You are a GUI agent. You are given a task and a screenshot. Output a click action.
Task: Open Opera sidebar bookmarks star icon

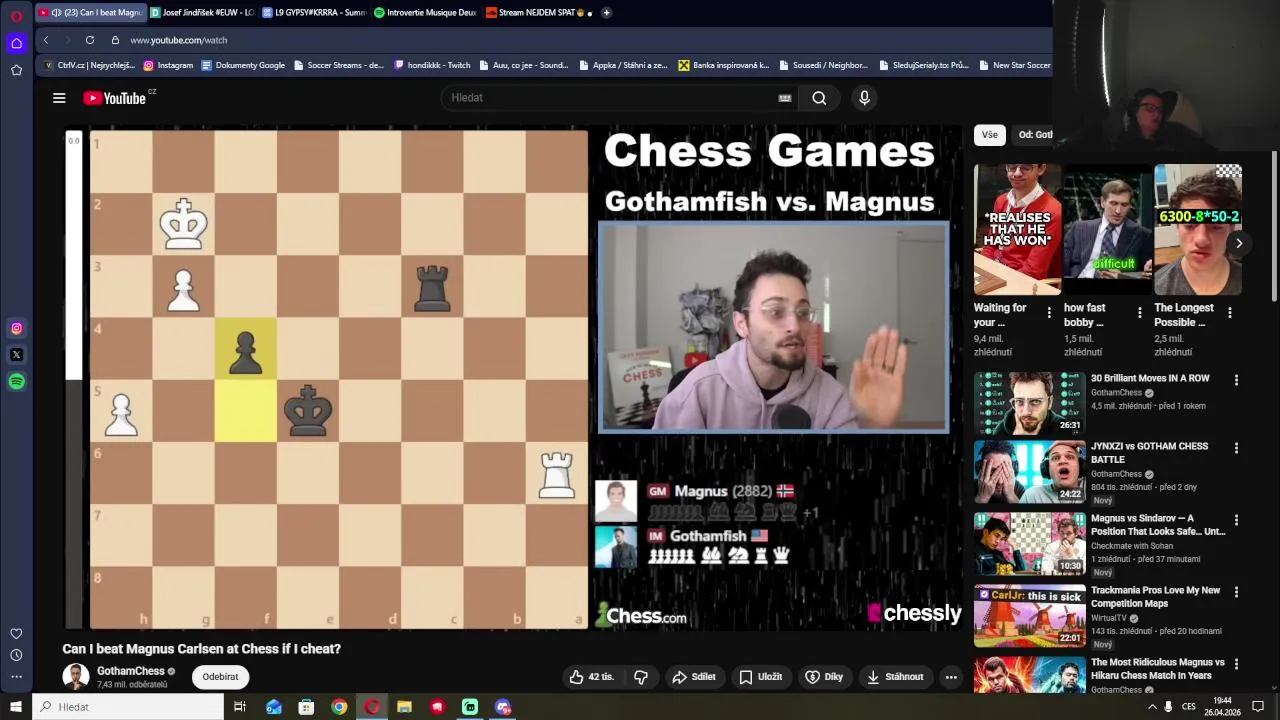tap(16, 70)
